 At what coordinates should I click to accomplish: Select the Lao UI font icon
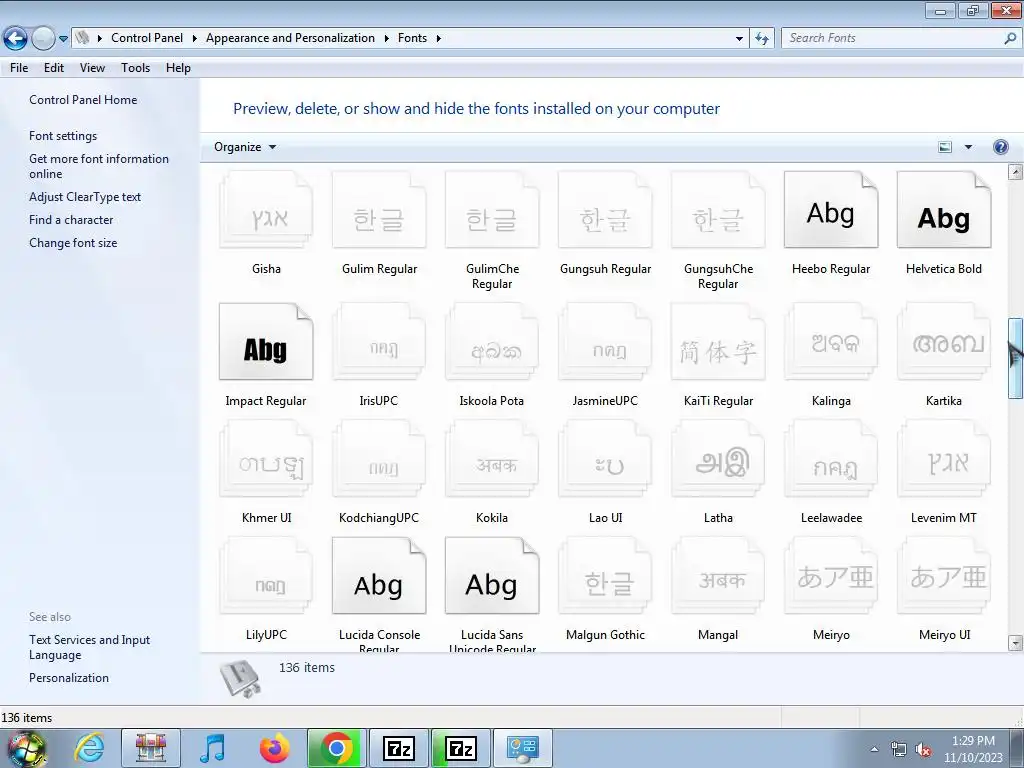click(605, 459)
